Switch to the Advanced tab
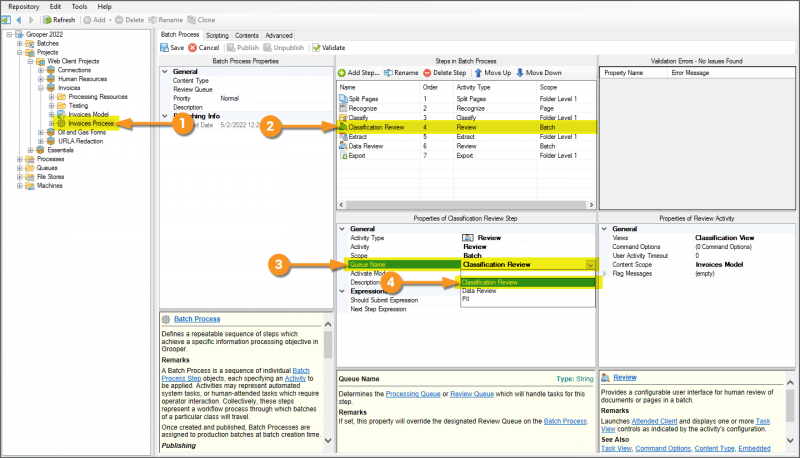The height and width of the screenshot is (458, 800). (x=279, y=35)
